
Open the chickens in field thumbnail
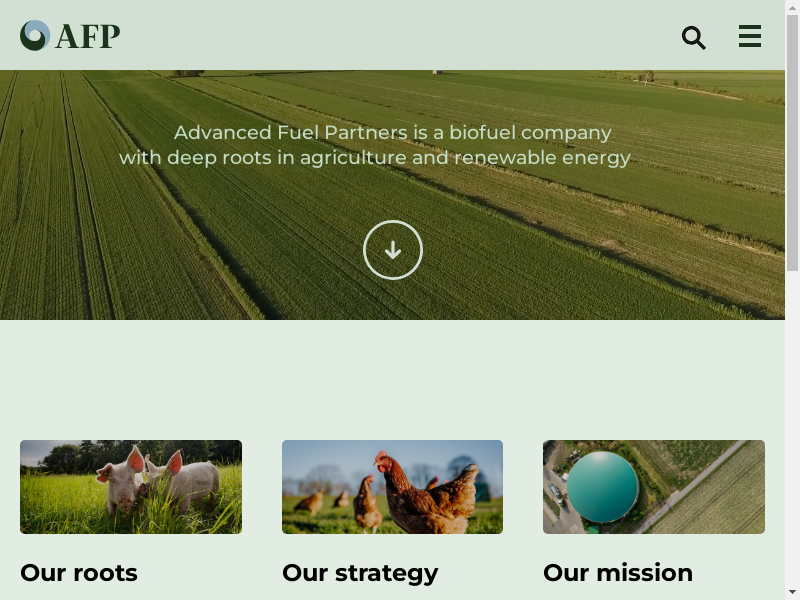(x=392, y=487)
